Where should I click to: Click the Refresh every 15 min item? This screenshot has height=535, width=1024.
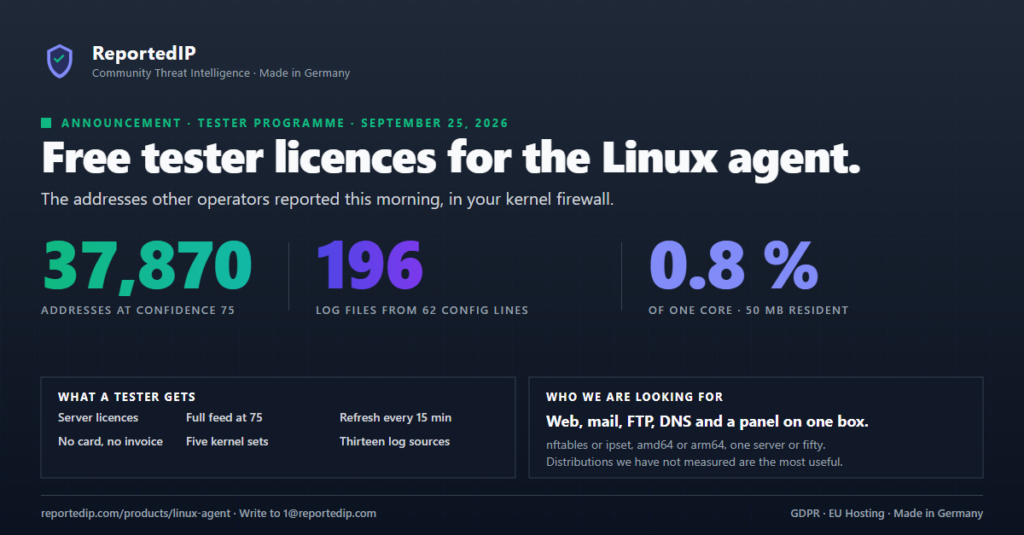[x=395, y=417]
